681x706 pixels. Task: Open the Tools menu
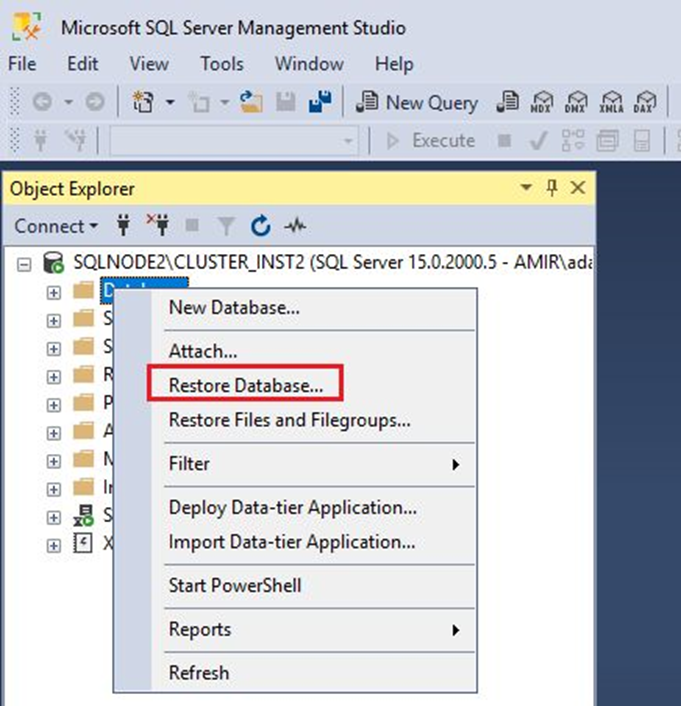(x=221, y=63)
